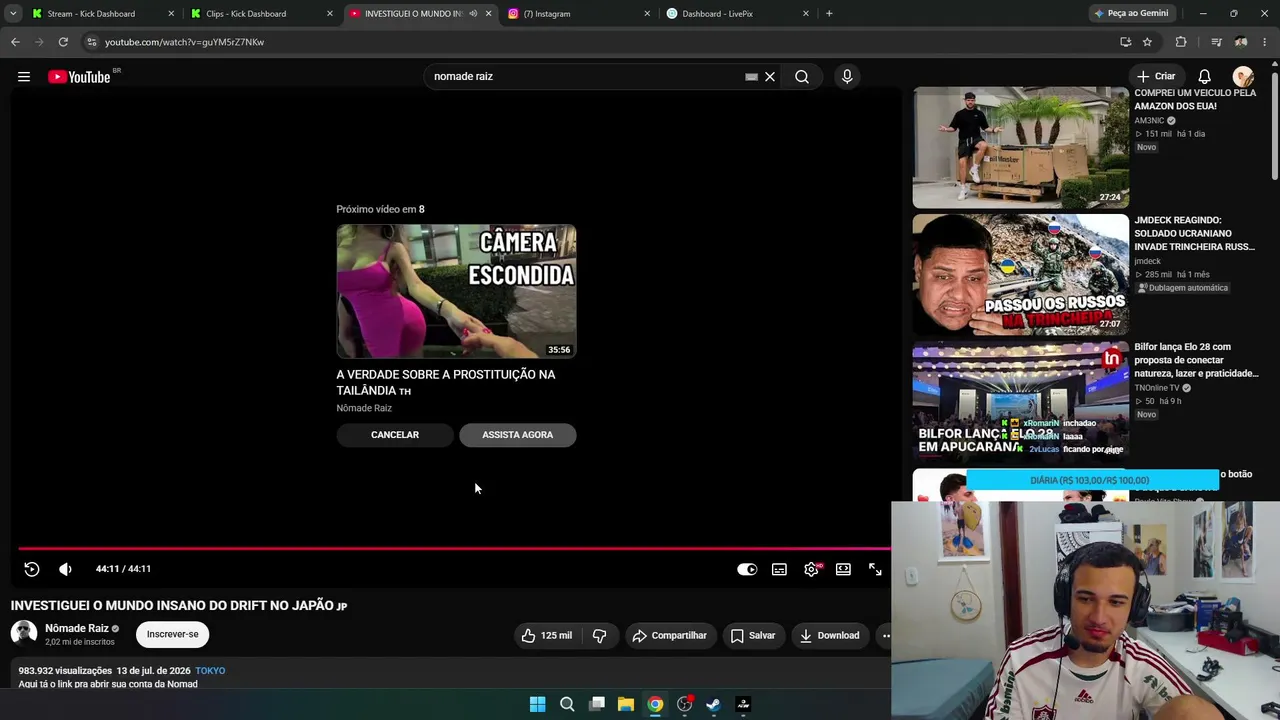Viewport: 1280px width, 720px height.
Task: Start voice search with microphone
Action: (847, 77)
